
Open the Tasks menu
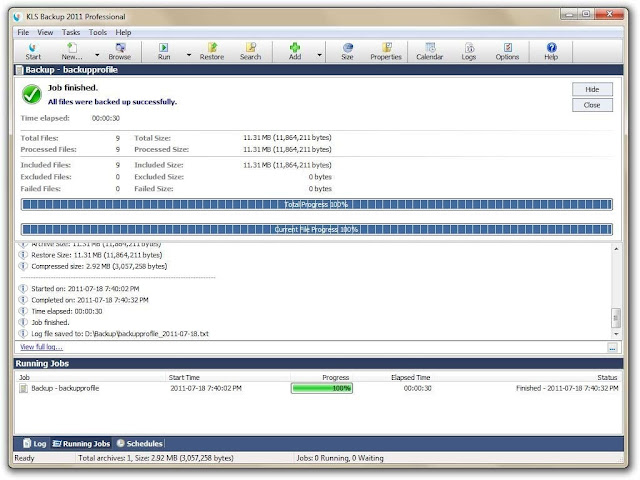pyautogui.click(x=71, y=32)
